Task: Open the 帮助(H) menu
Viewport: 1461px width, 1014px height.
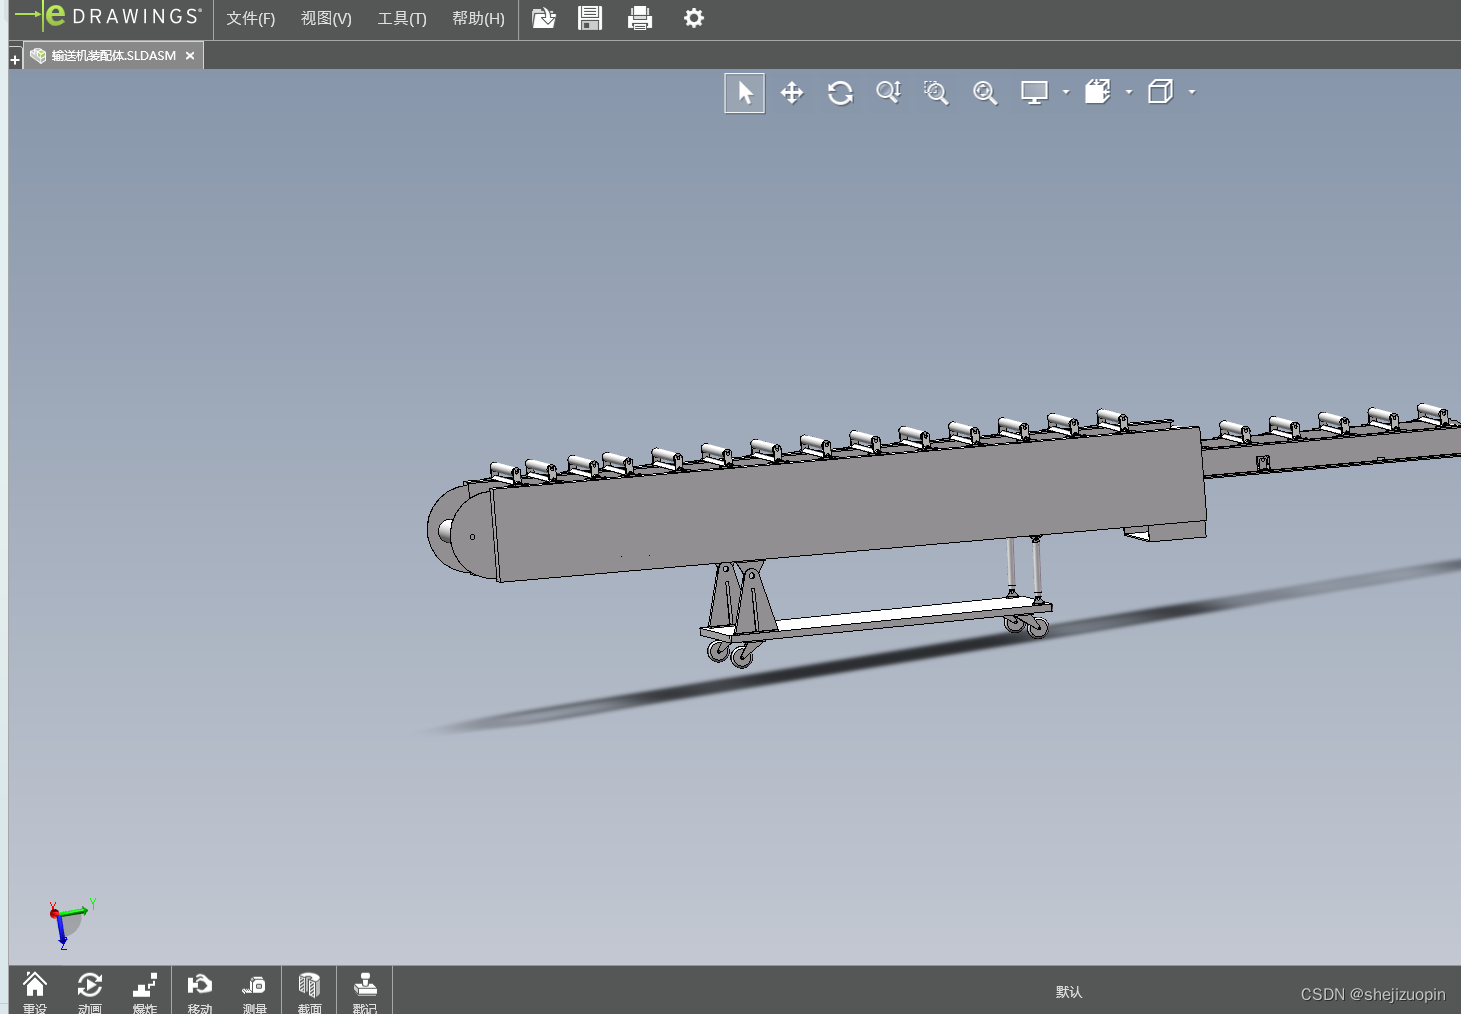Action: tap(478, 19)
